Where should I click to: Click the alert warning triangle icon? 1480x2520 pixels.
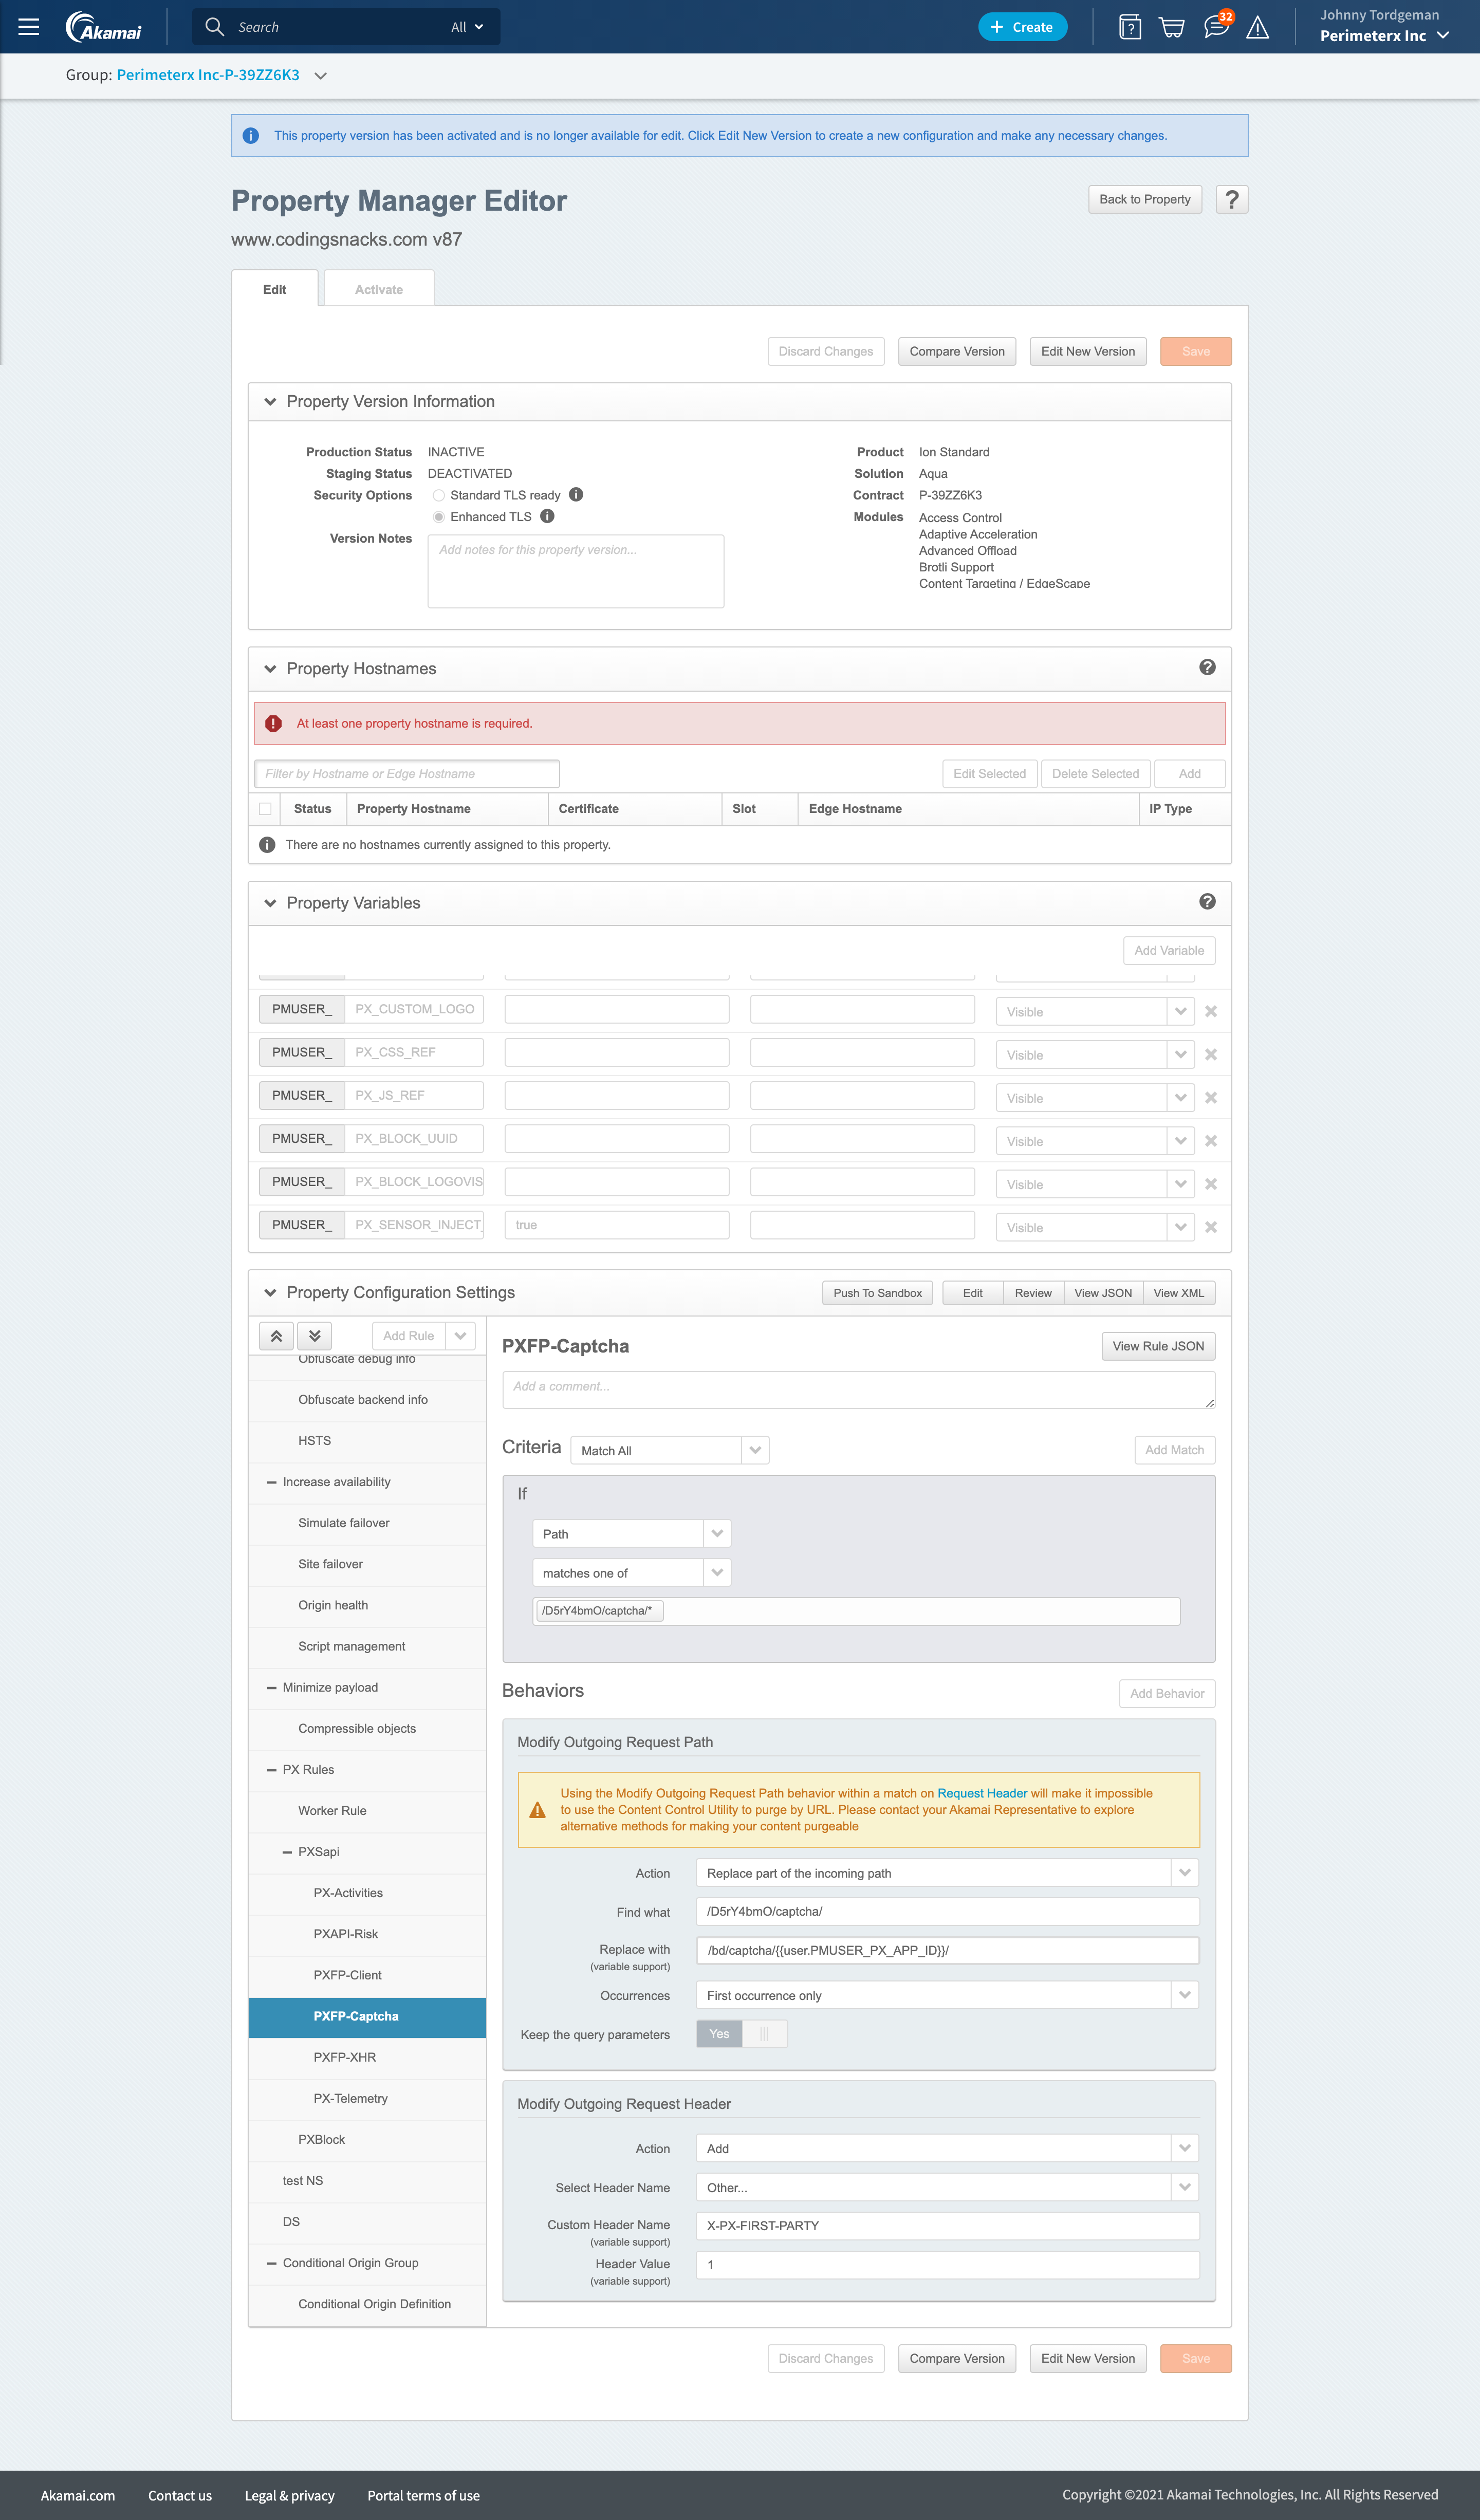point(1258,28)
